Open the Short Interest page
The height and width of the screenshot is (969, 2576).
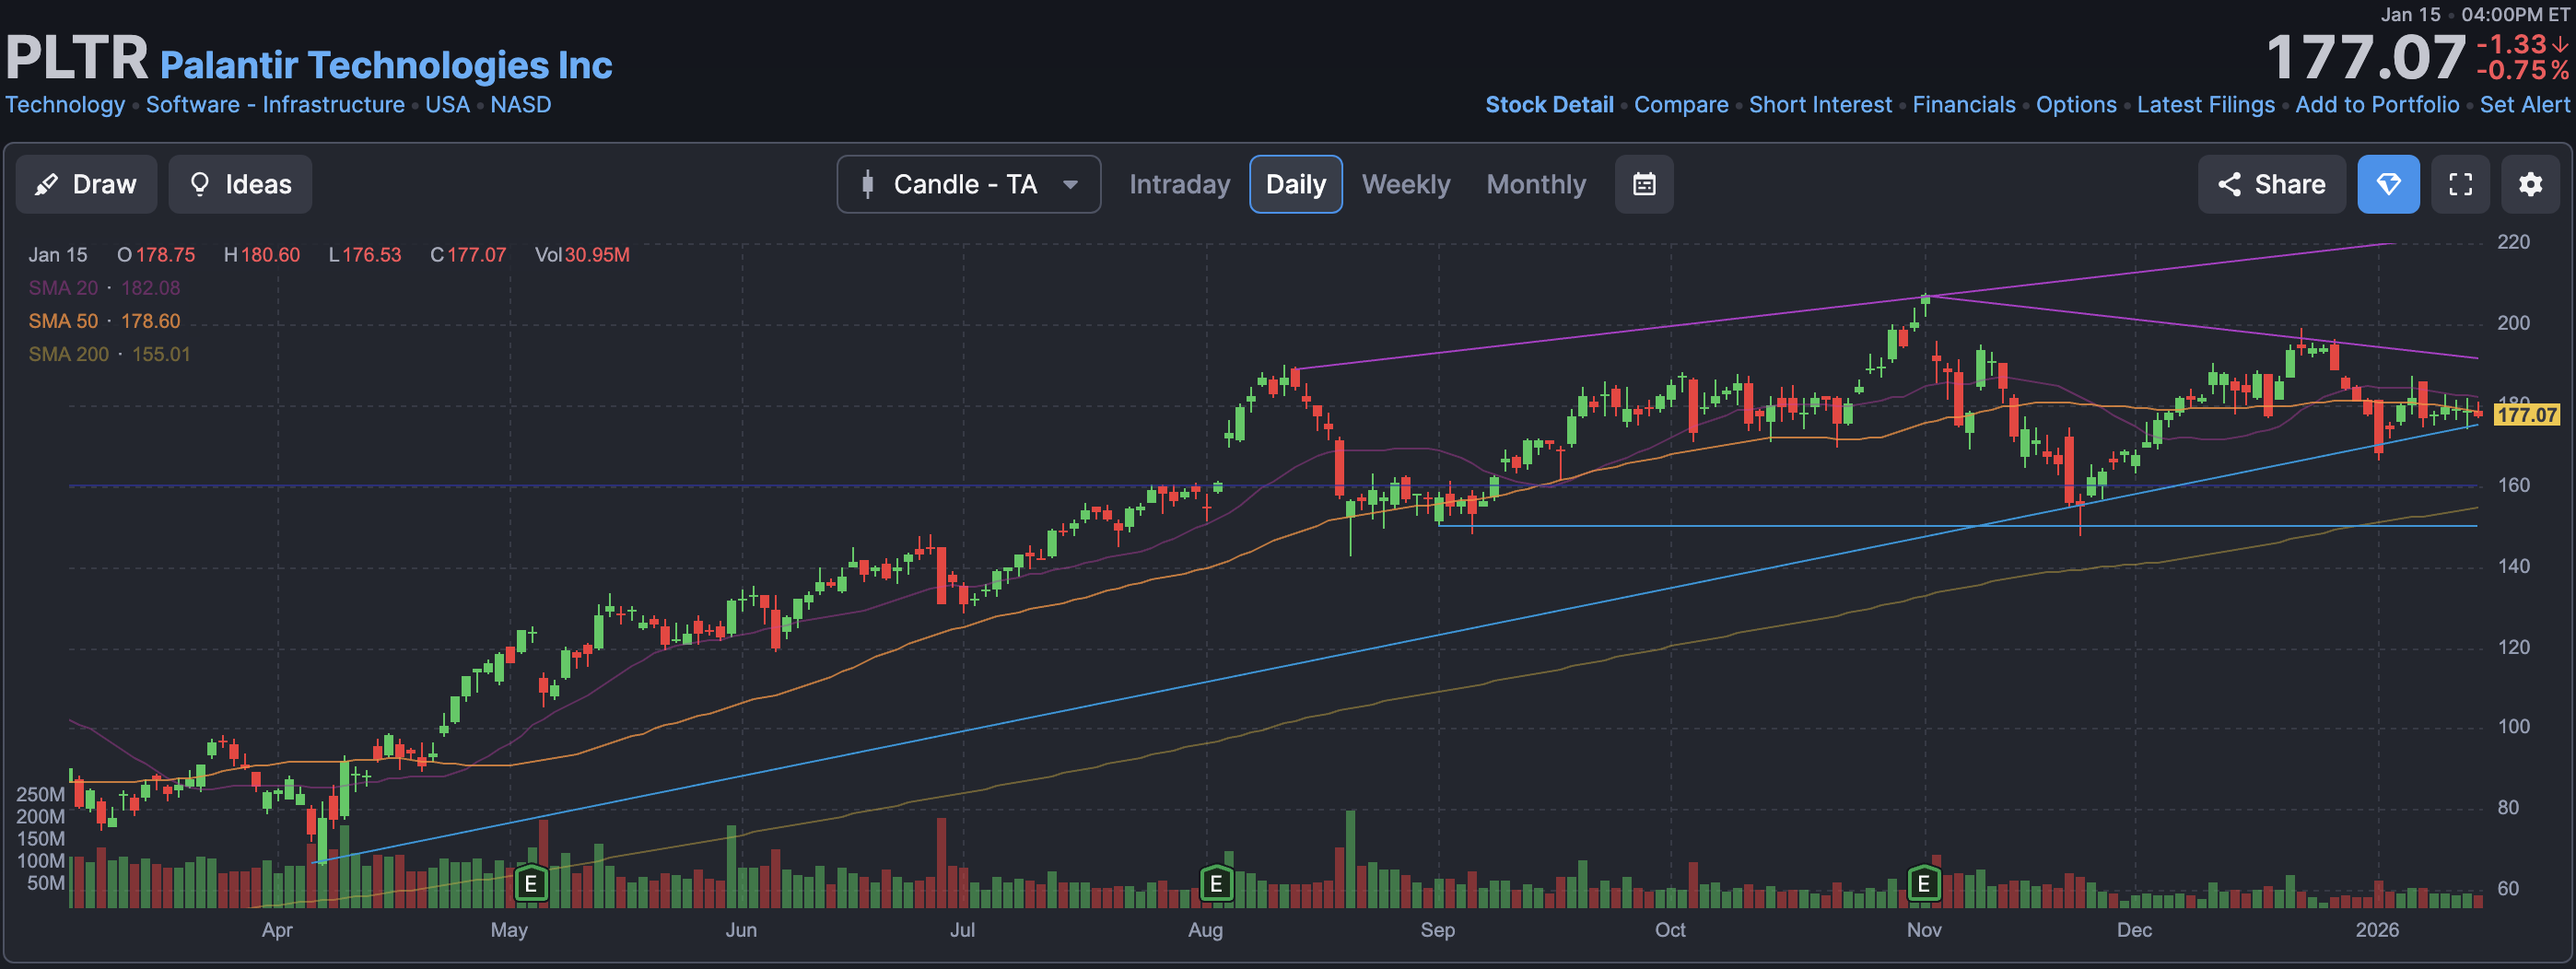(1820, 104)
